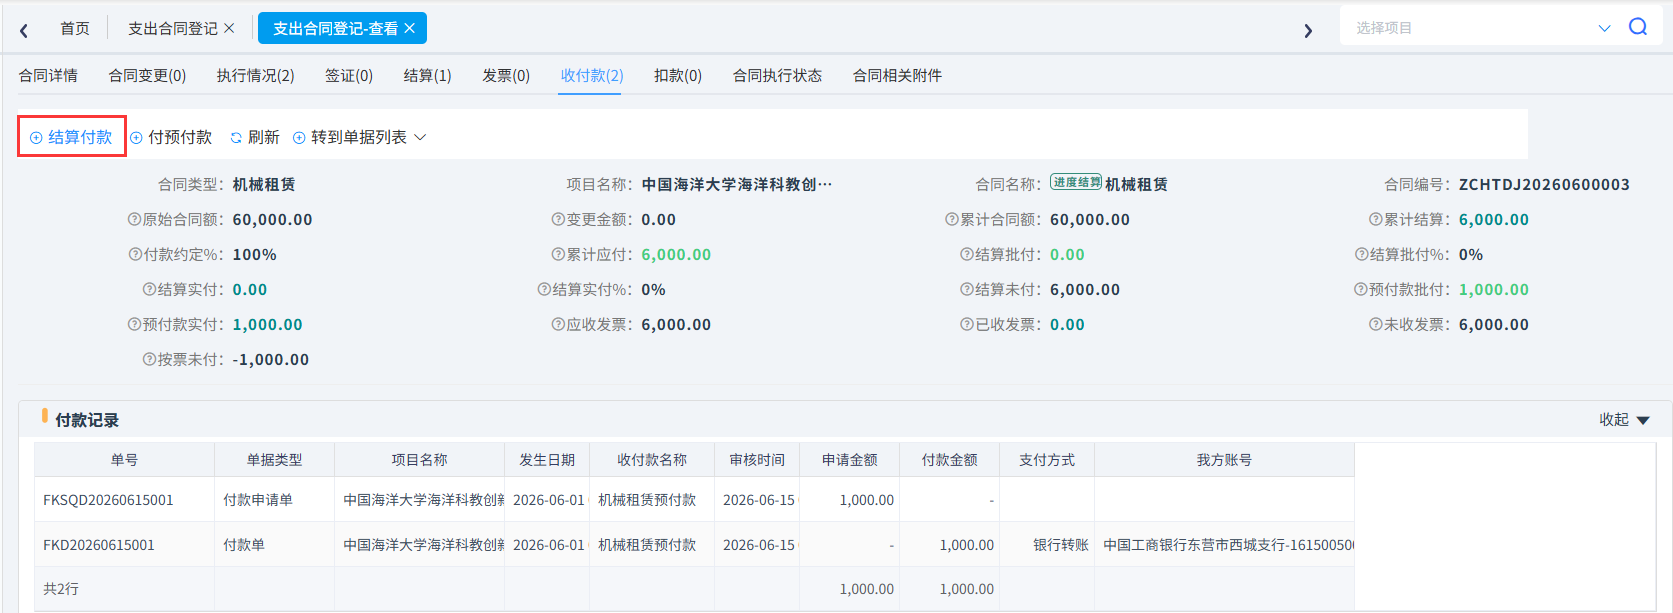Open the 结算(1) tab
This screenshot has height=613, width=1673.
pos(427,75)
